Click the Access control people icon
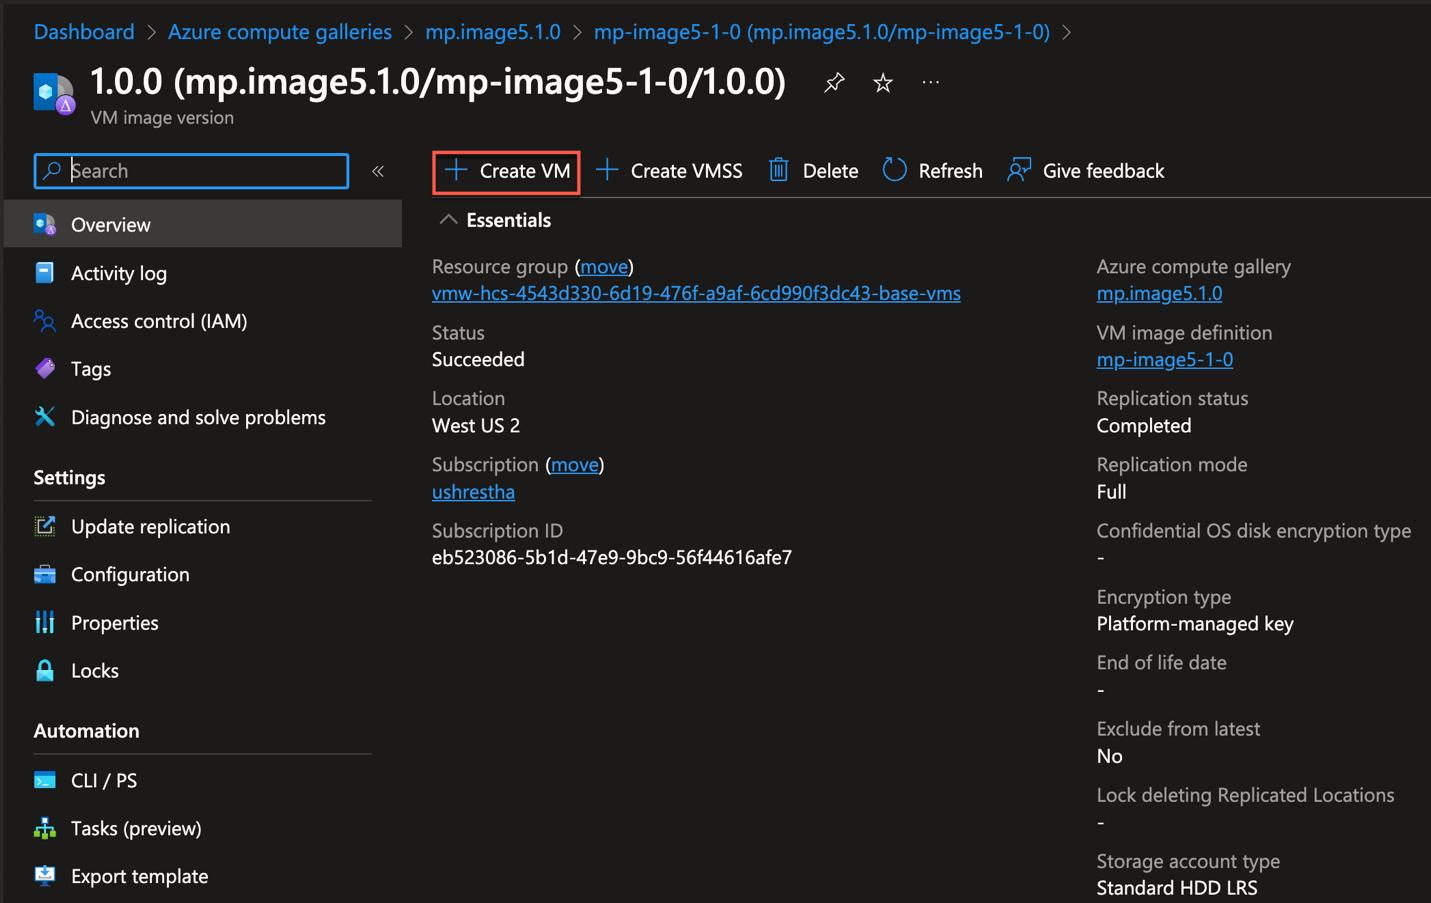Viewport: 1431px width, 903px height. coord(45,321)
